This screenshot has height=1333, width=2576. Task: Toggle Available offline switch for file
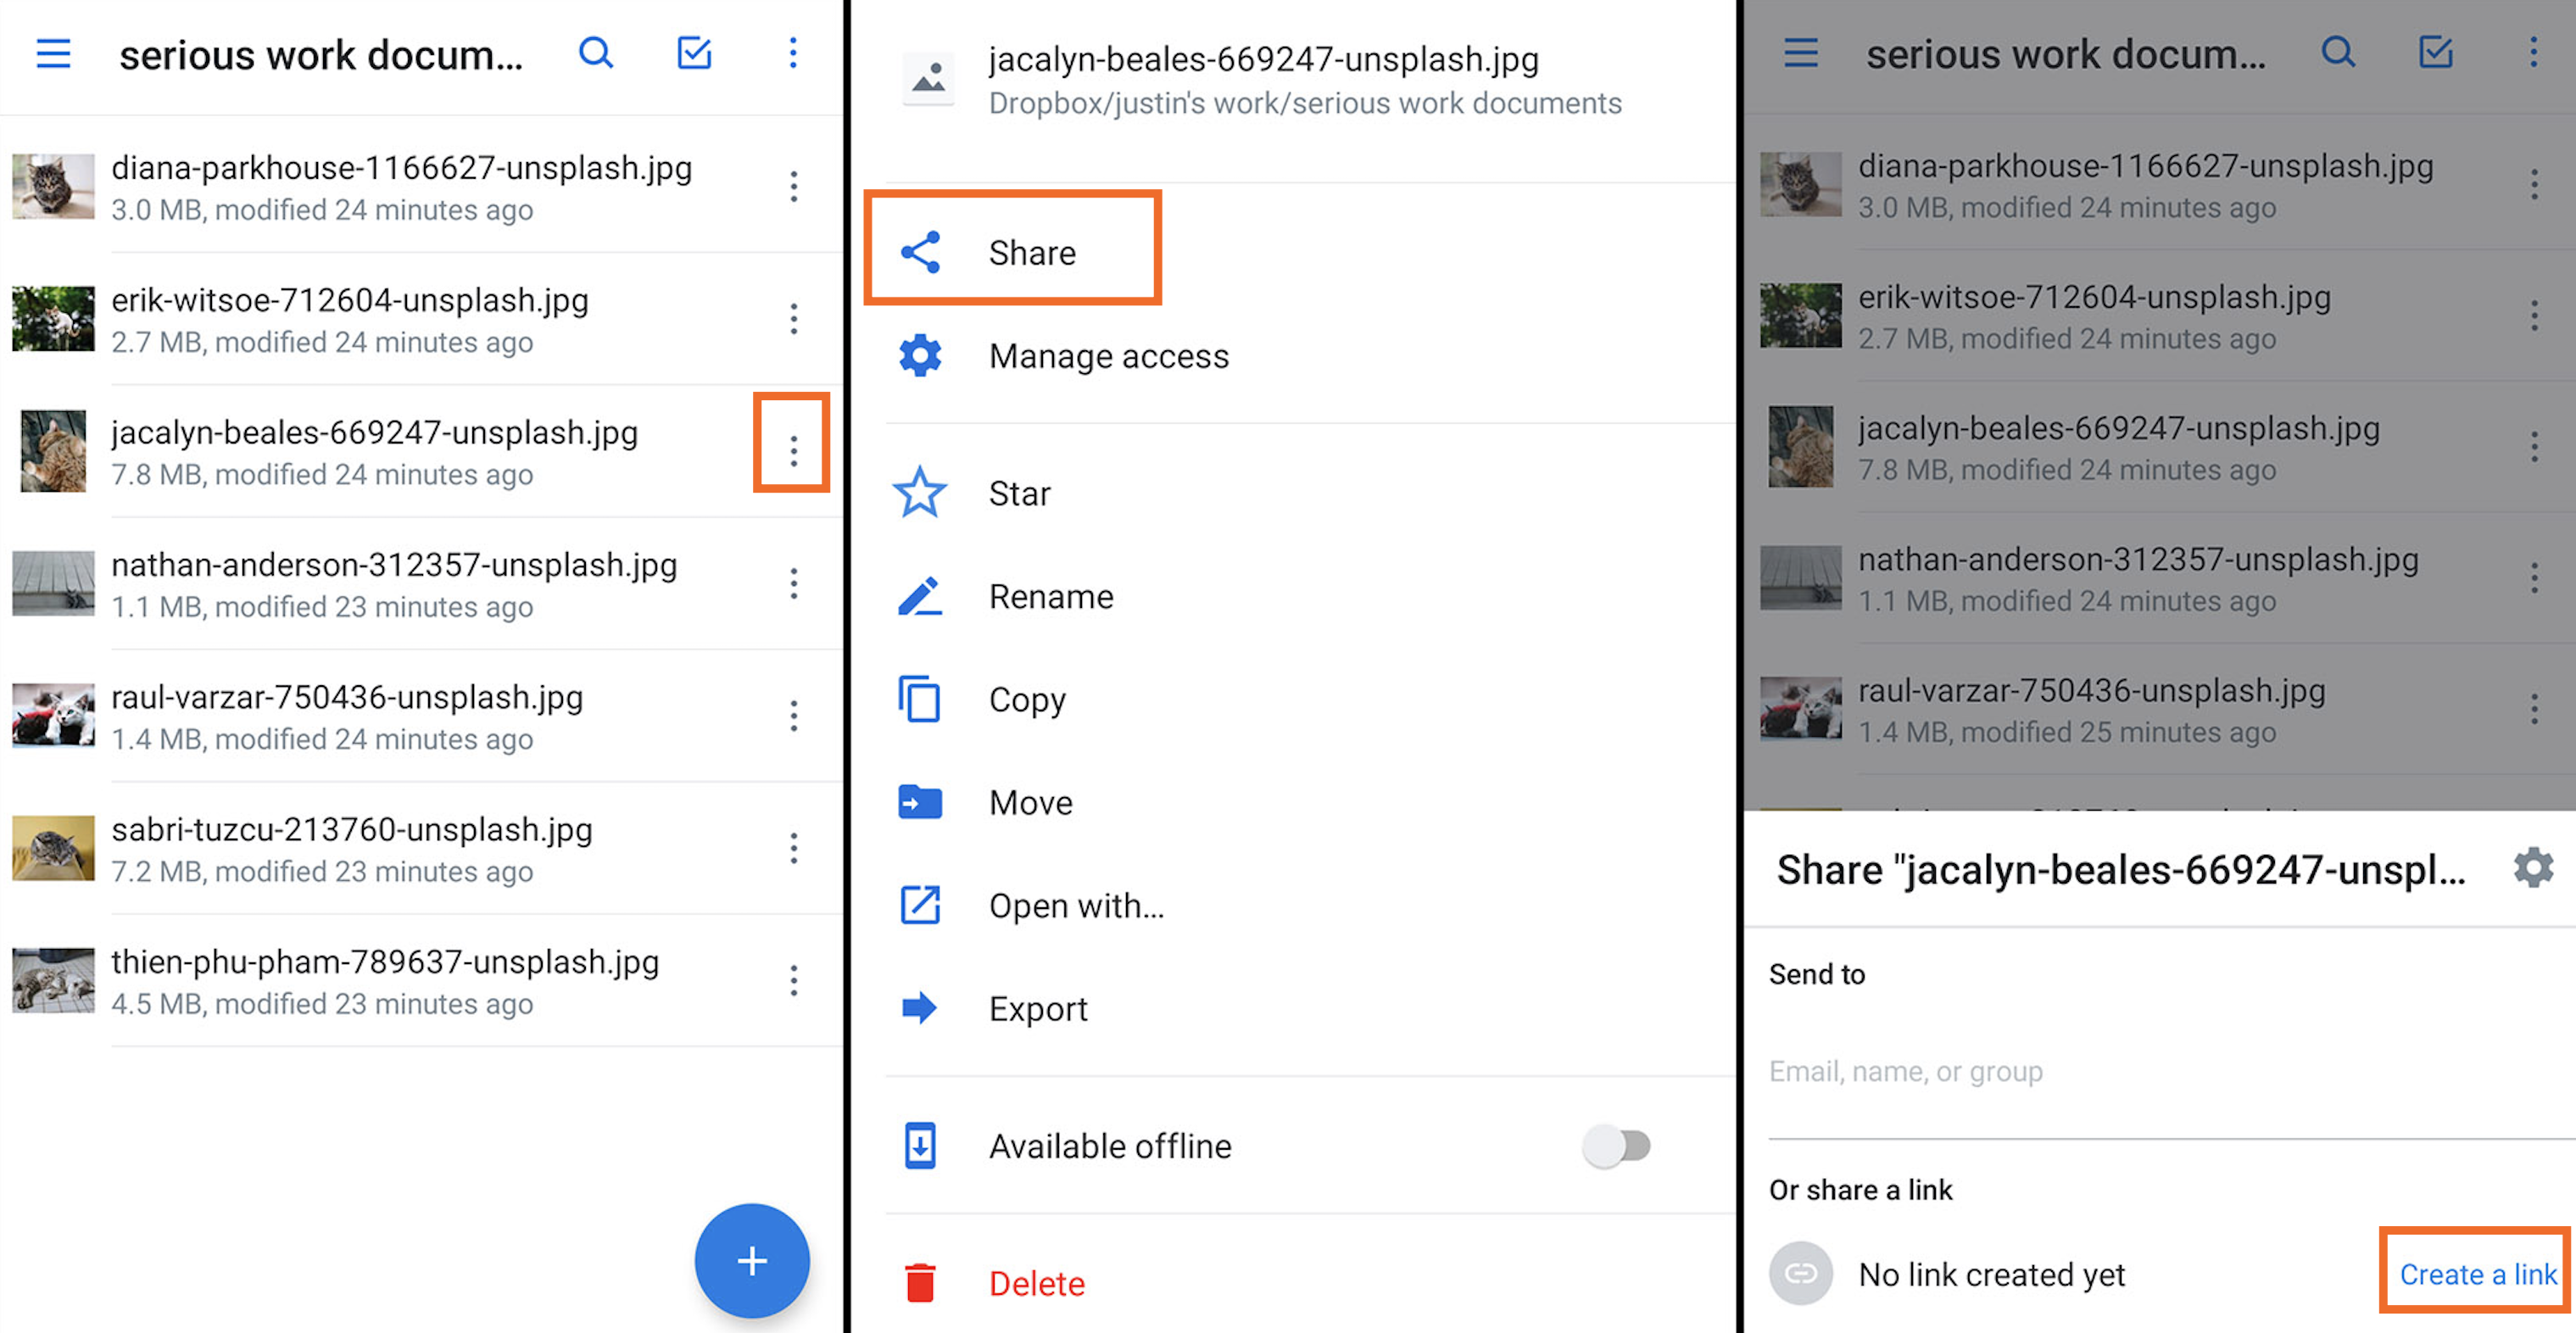[x=1614, y=1144]
